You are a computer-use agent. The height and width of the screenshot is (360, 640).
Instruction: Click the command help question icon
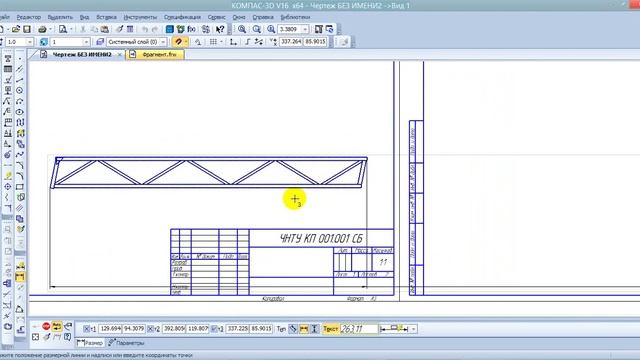coord(68,337)
